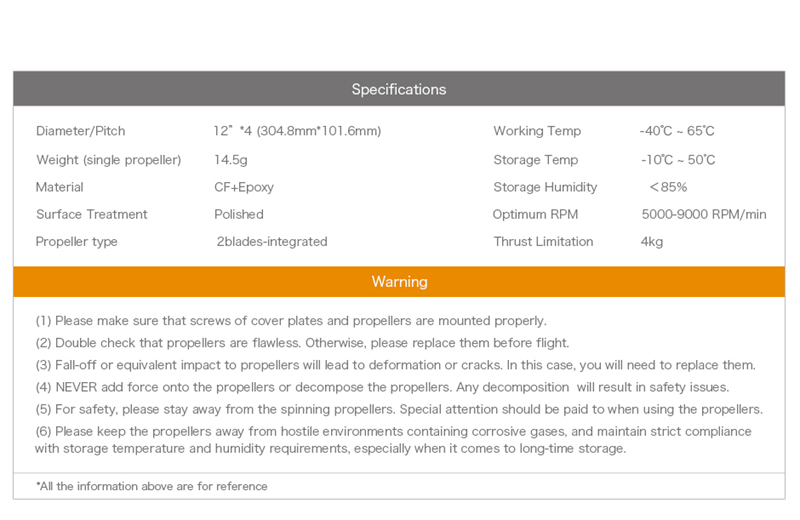The width and height of the screenshot is (800, 520).
Task: Click the 4kg thrust limitation value
Action: click(652, 242)
